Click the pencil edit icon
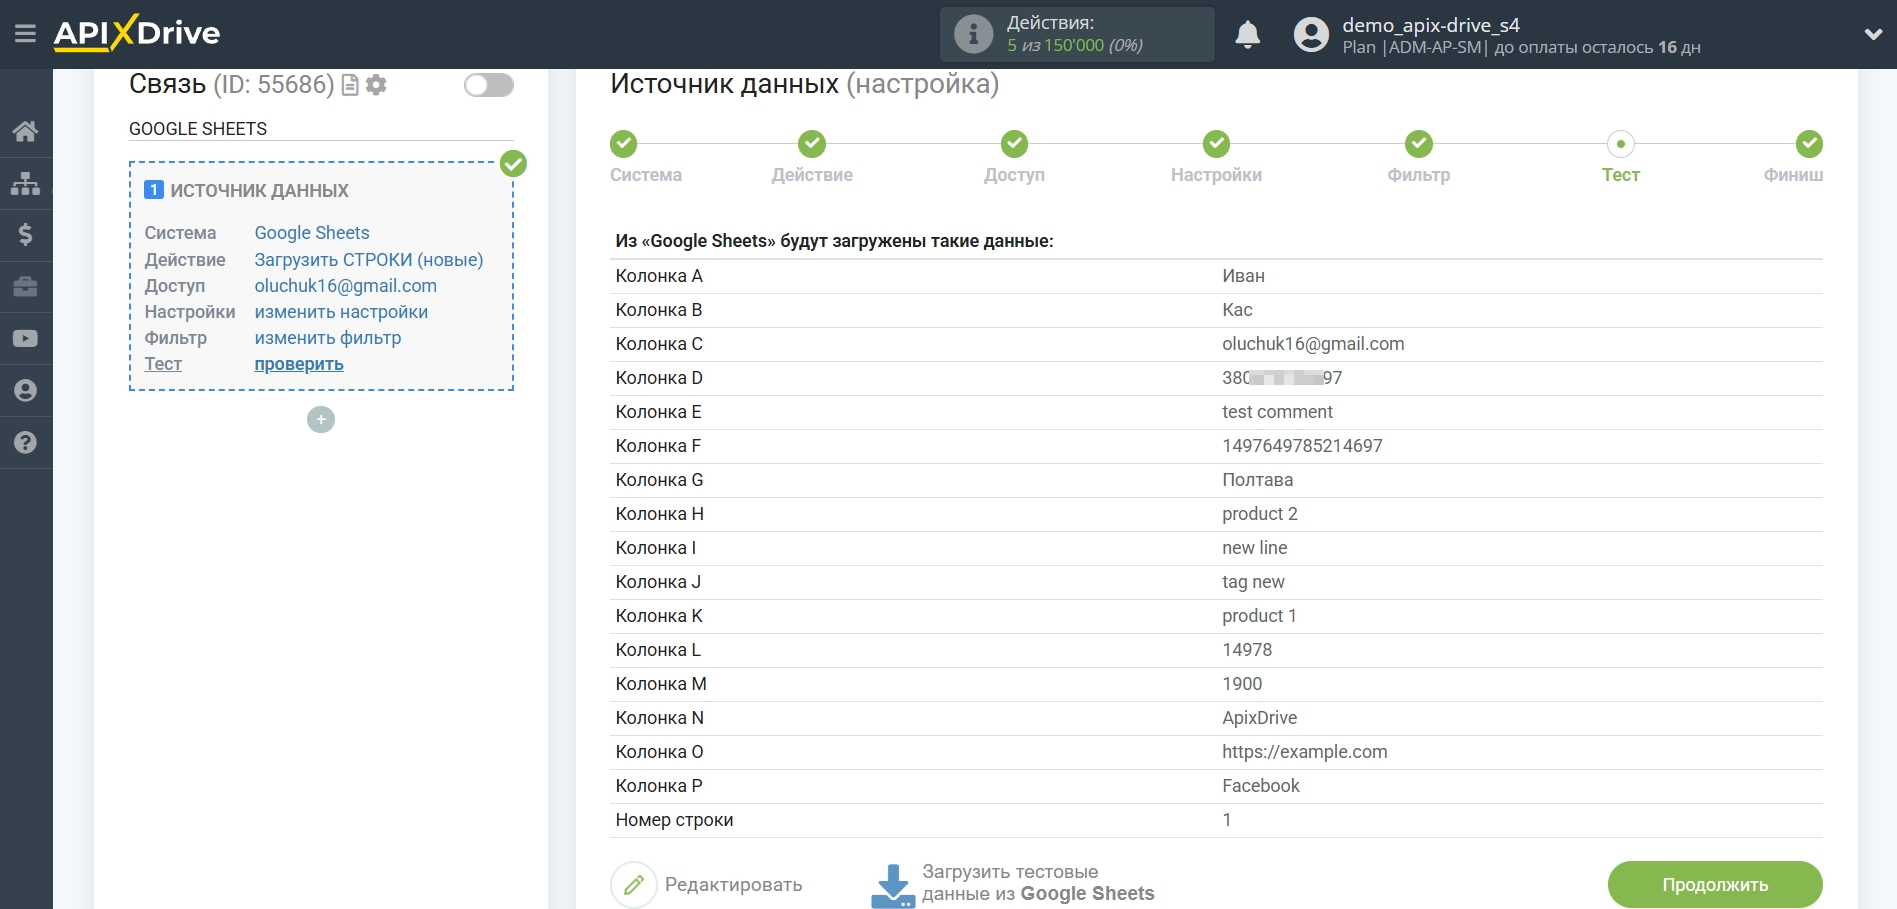The image size is (1897, 909). (x=634, y=885)
